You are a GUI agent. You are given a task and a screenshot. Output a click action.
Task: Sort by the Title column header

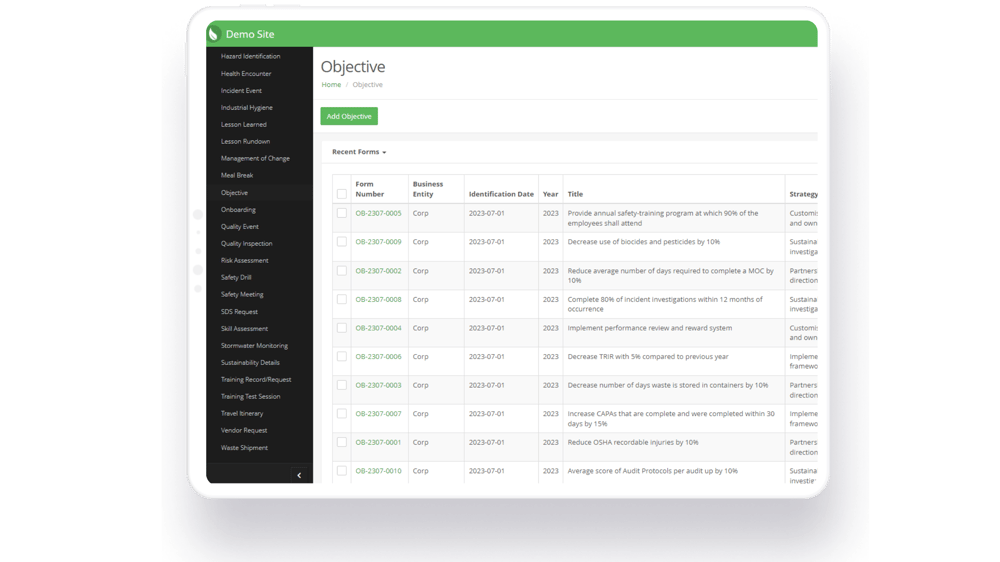pos(575,194)
